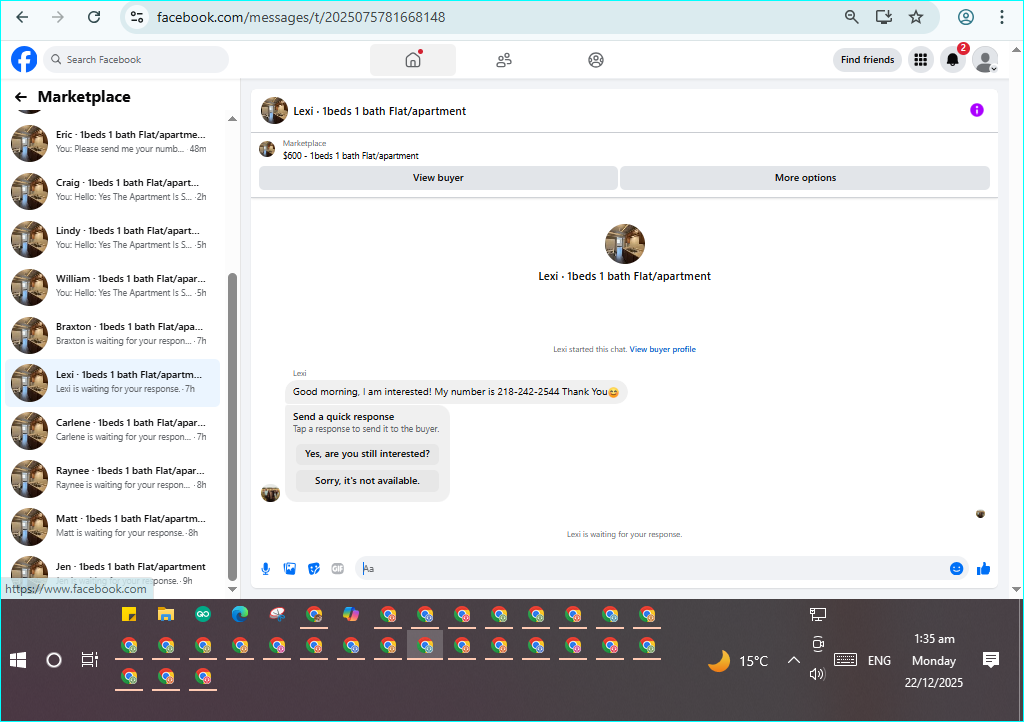Screen dimensions: 1024x722
Task: Open the notifications bell icon
Action: (x=953, y=60)
